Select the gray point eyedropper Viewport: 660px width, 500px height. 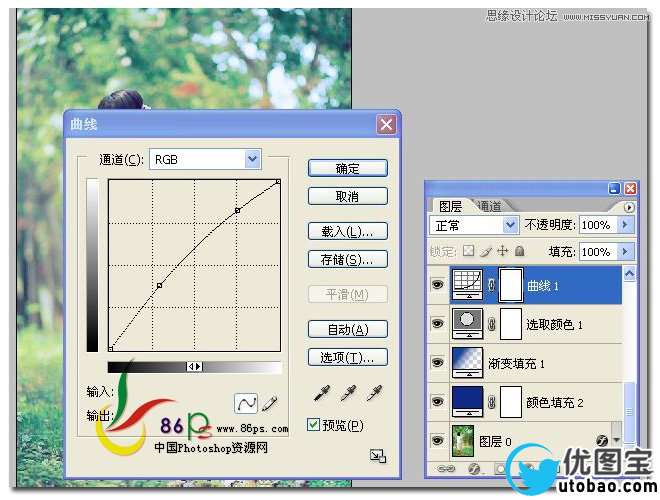pos(348,394)
